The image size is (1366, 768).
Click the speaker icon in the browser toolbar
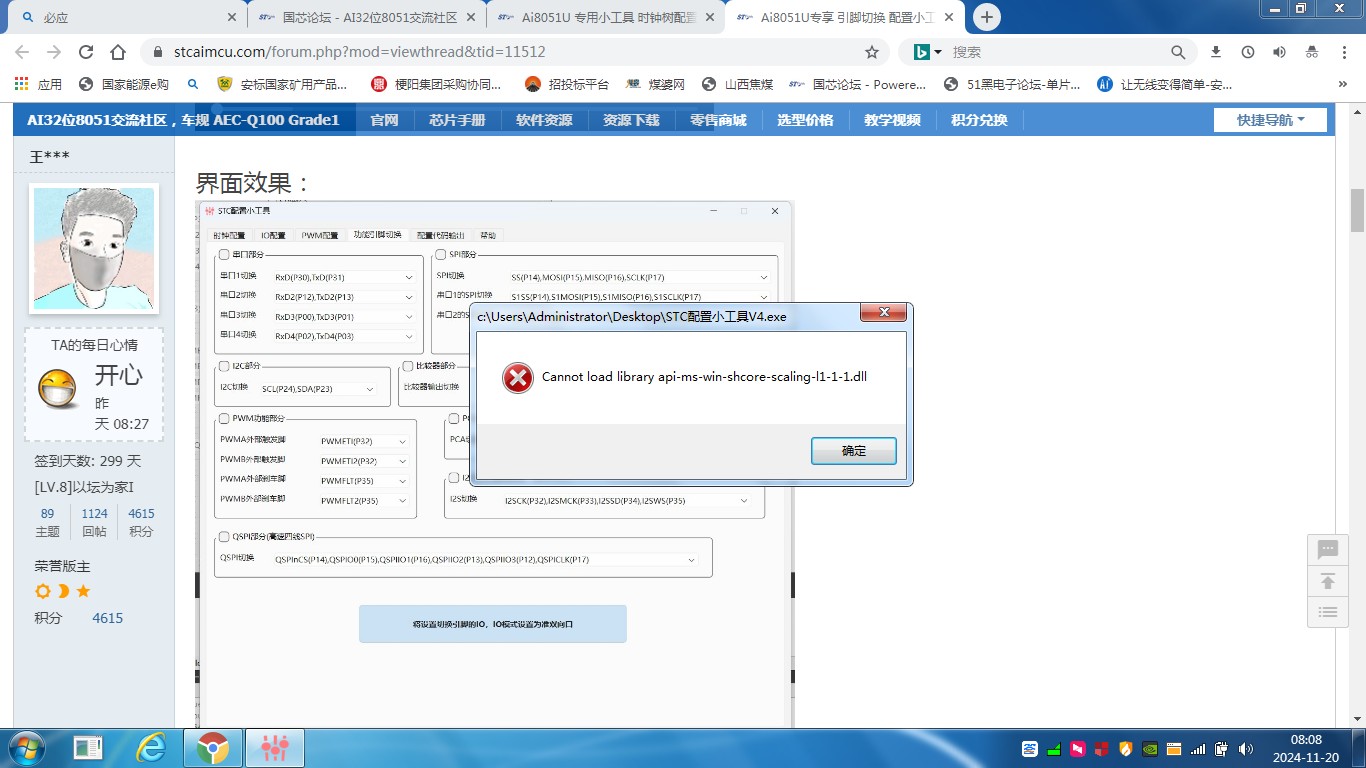[1279, 52]
